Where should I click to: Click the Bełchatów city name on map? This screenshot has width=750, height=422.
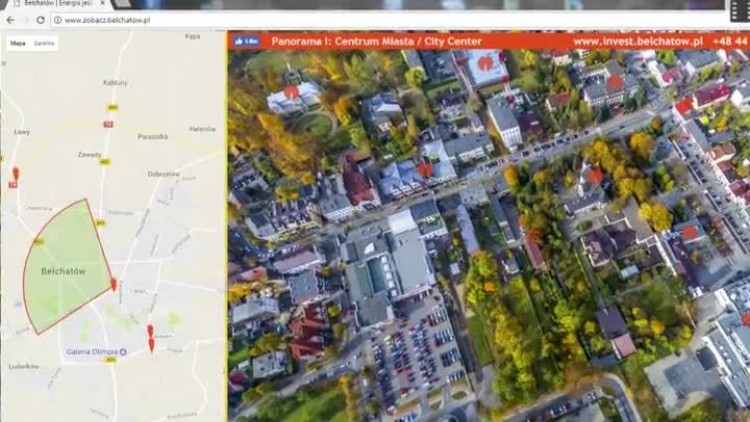pos(63,271)
